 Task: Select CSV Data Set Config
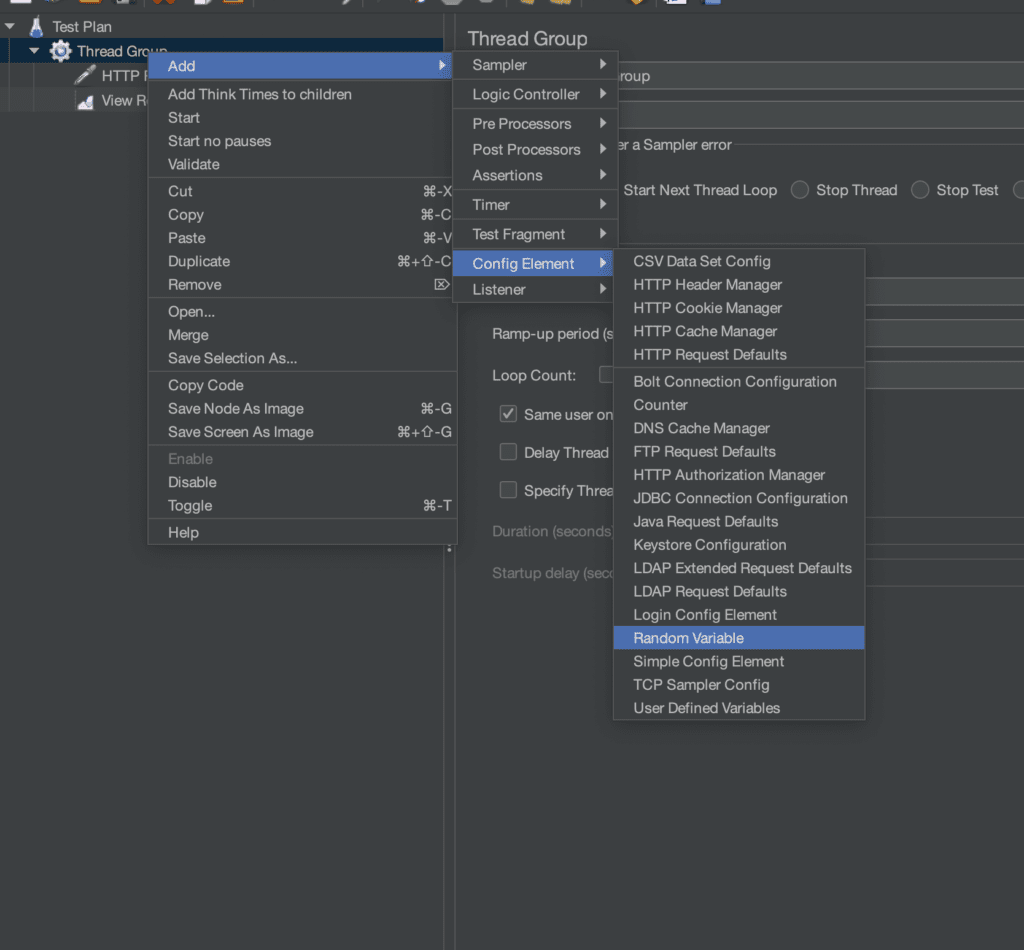click(x=701, y=261)
